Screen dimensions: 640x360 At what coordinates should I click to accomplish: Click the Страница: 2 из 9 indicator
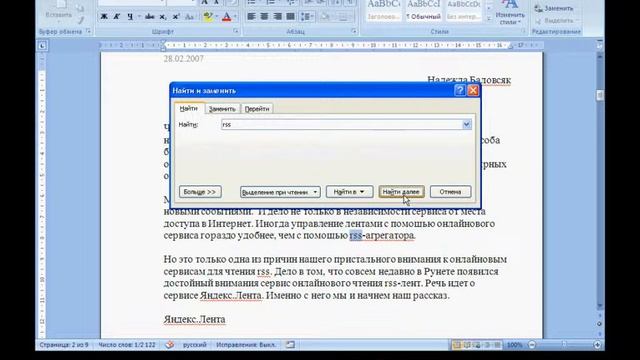pos(64,345)
